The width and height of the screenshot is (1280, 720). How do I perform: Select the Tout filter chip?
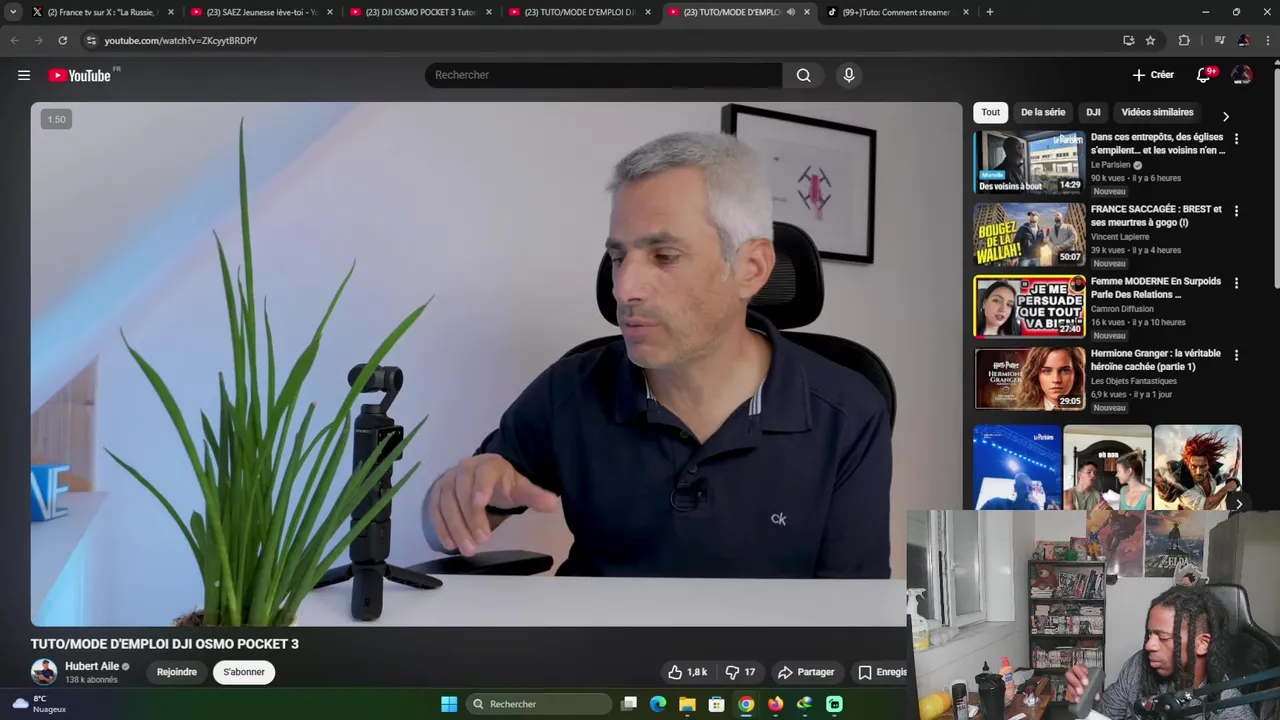[x=990, y=112]
